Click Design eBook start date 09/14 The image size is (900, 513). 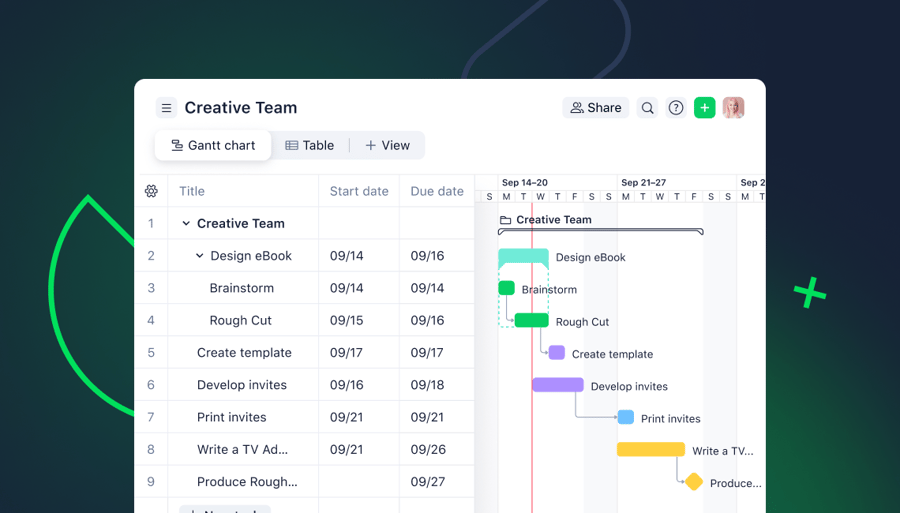tap(346, 256)
